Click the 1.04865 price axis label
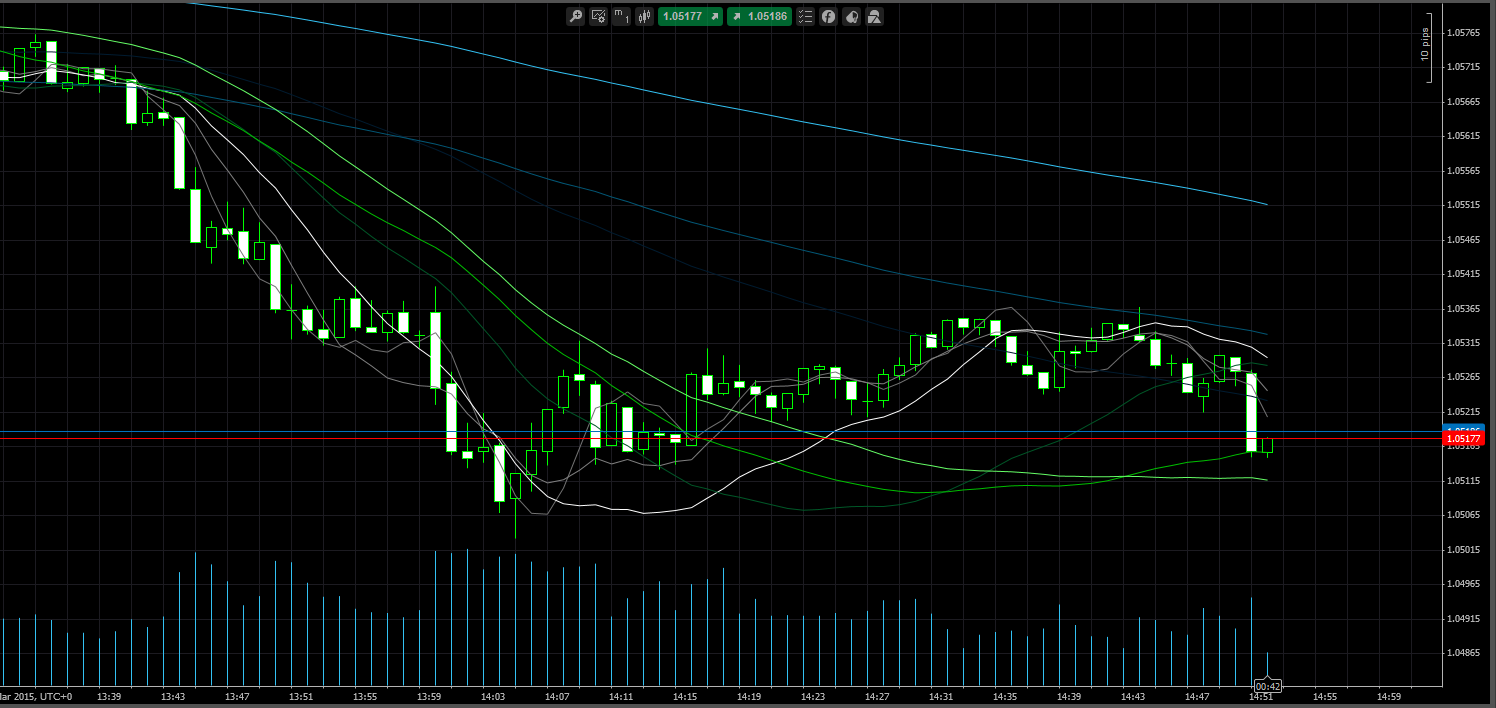The height and width of the screenshot is (708, 1496). [1463, 653]
